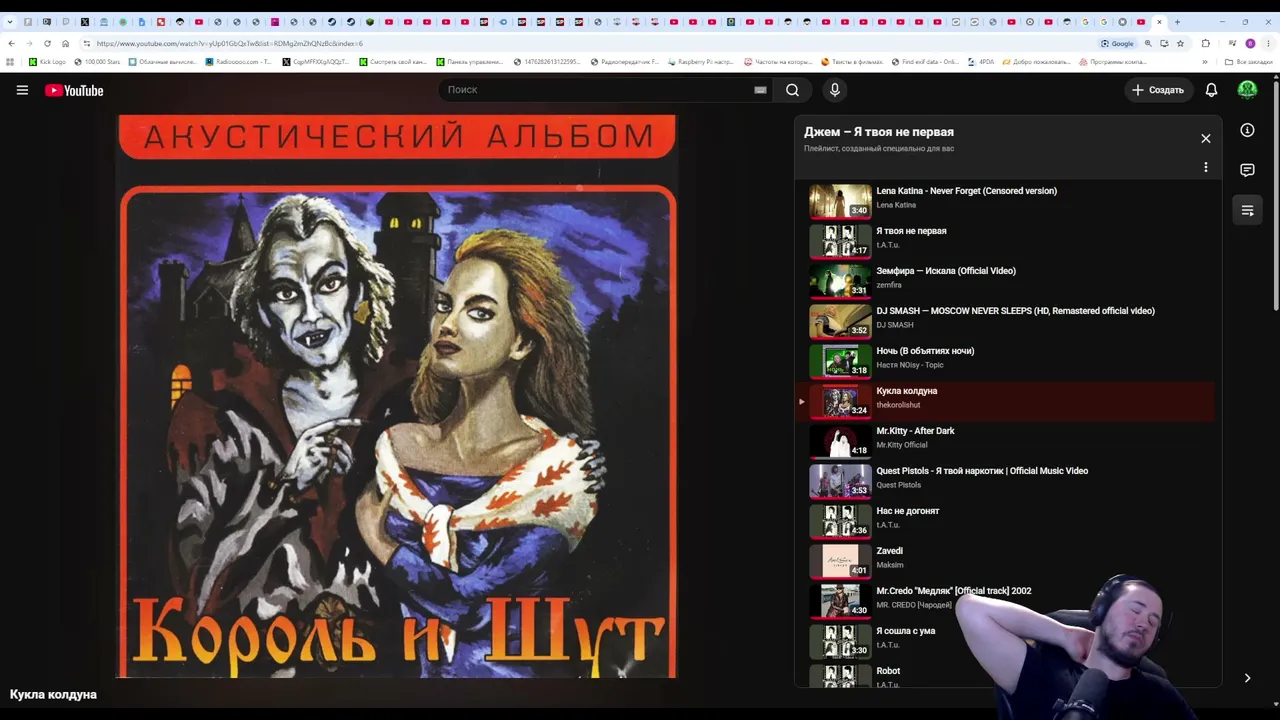Close the active YouTube tab
The height and width of the screenshot is (720, 1280).
1159,22
